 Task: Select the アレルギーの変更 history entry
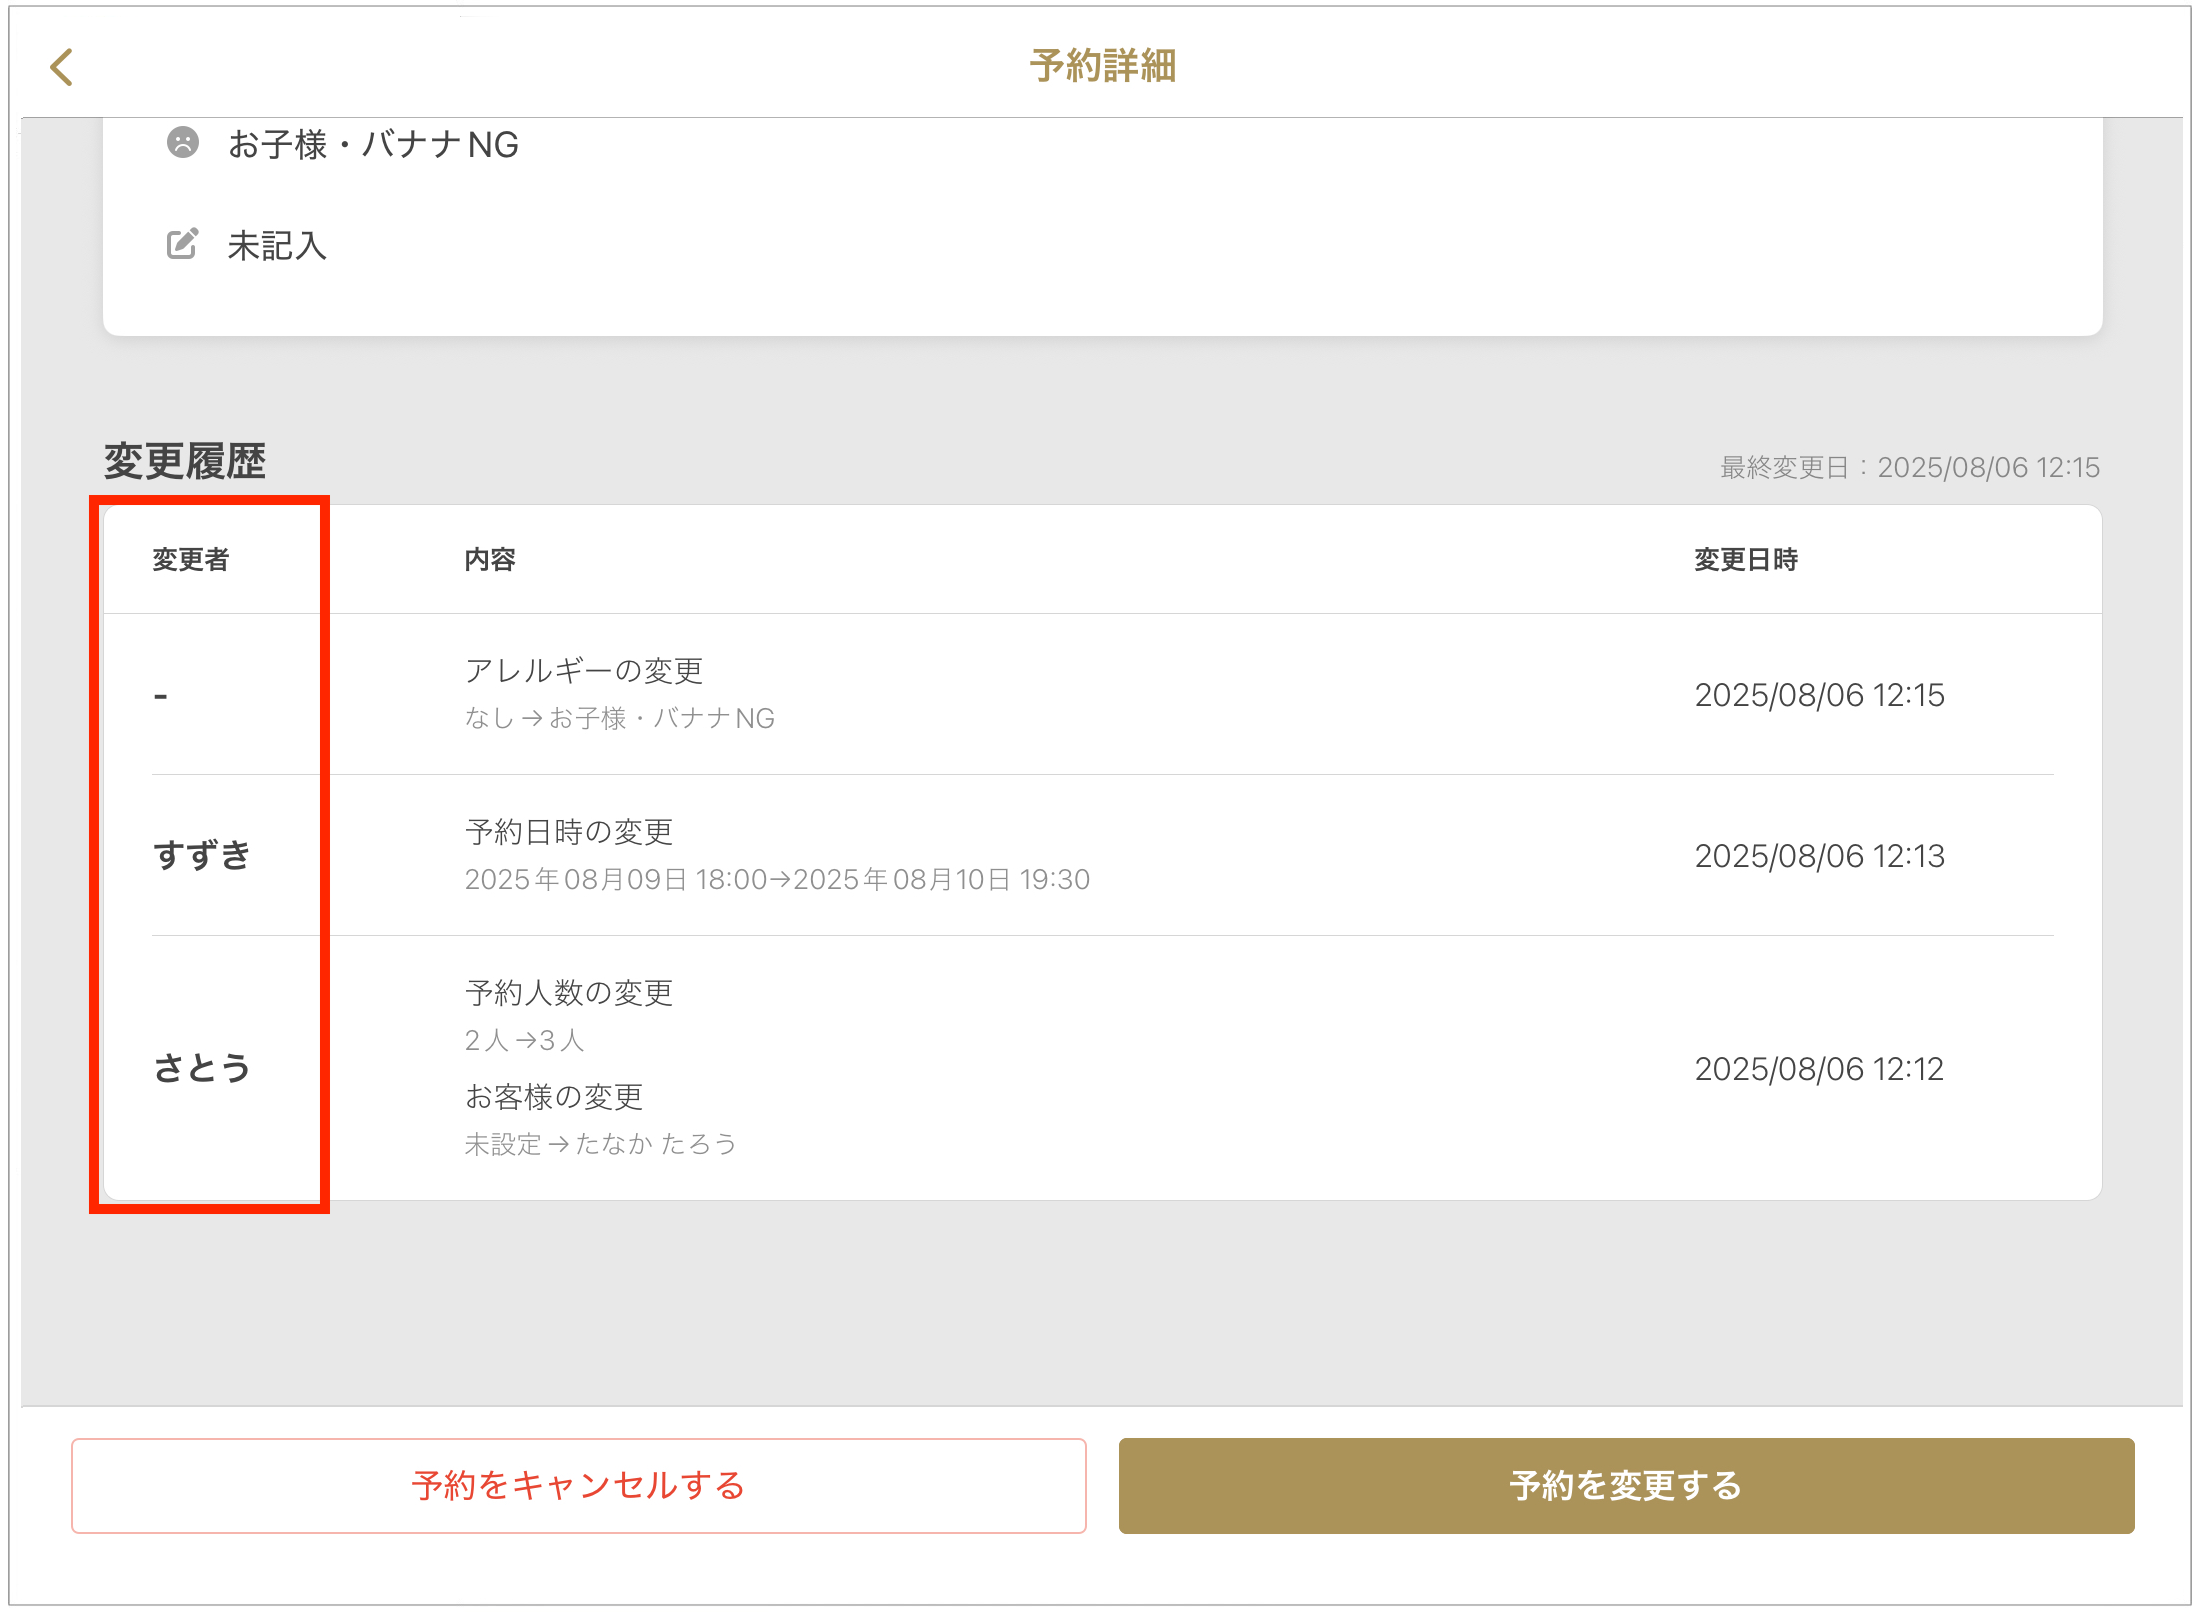click(584, 671)
